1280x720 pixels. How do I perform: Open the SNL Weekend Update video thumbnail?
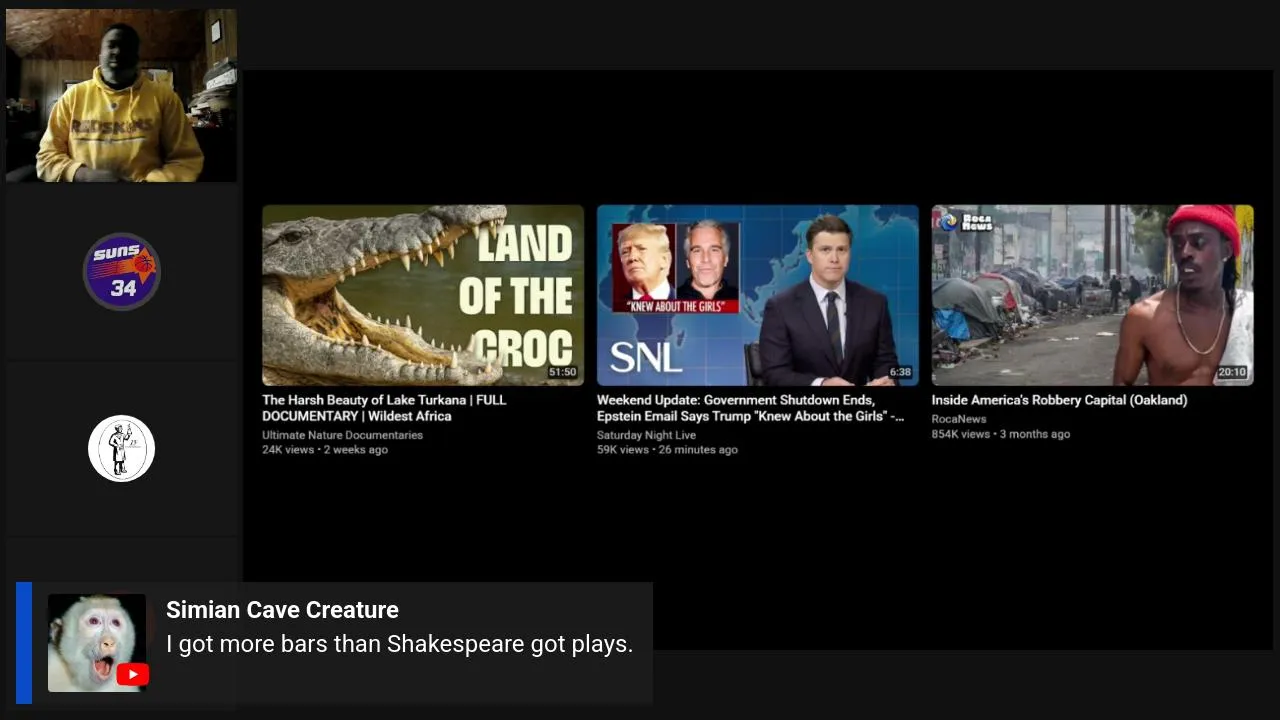758,295
